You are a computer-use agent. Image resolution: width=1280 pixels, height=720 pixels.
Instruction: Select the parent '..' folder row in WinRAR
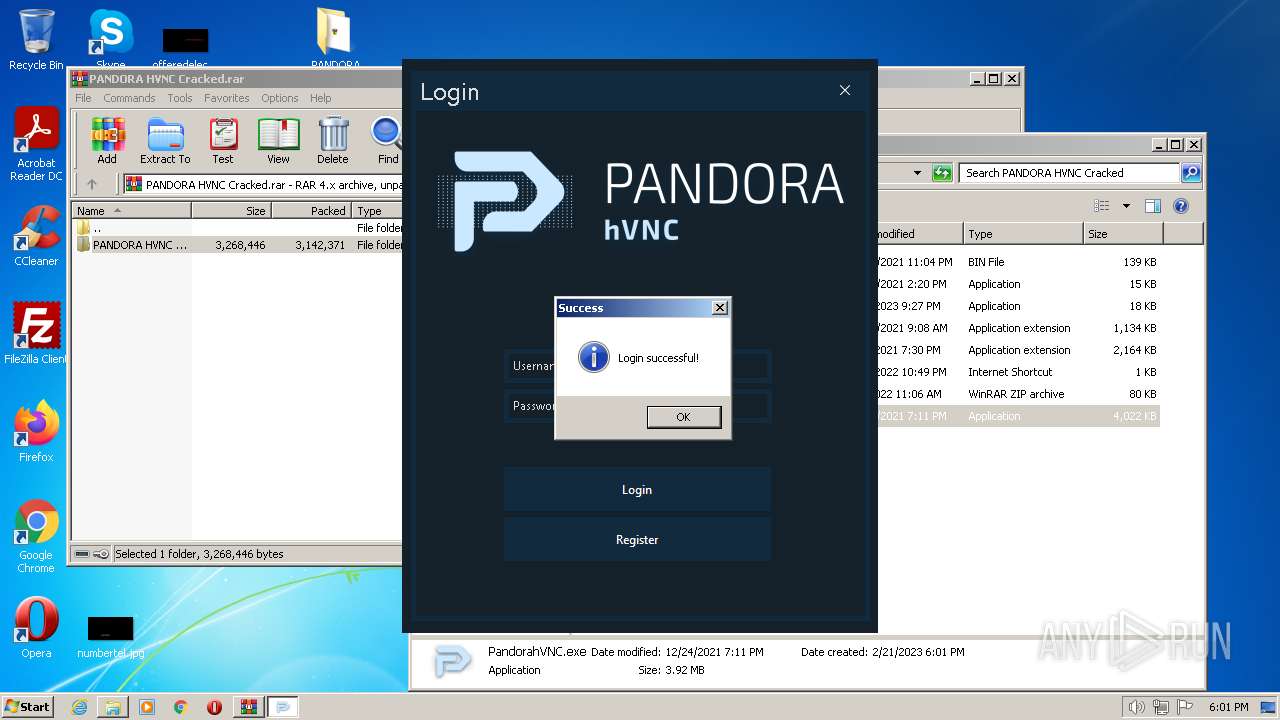pos(237,228)
